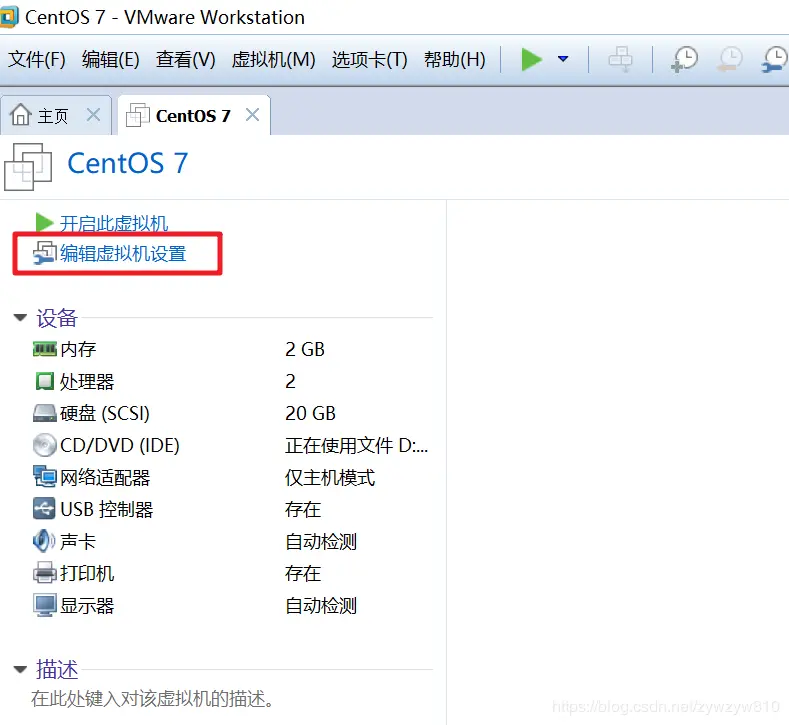Collapse the 描述 section

pyautogui.click(x=20, y=669)
